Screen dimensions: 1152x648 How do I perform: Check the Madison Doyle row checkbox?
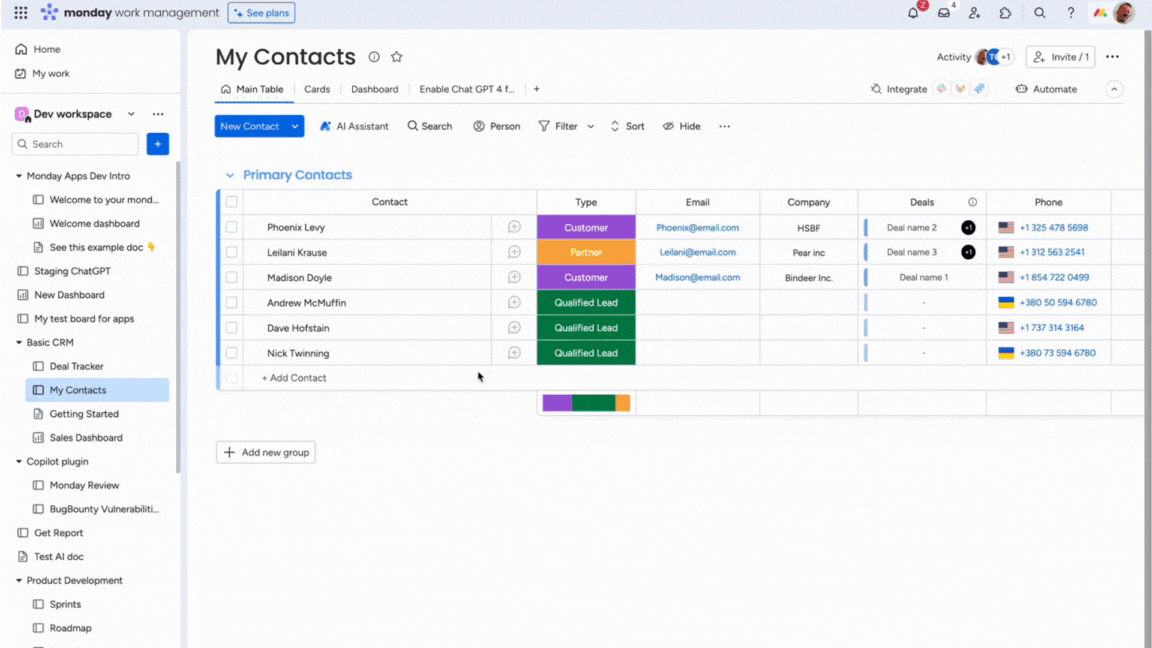point(231,277)
